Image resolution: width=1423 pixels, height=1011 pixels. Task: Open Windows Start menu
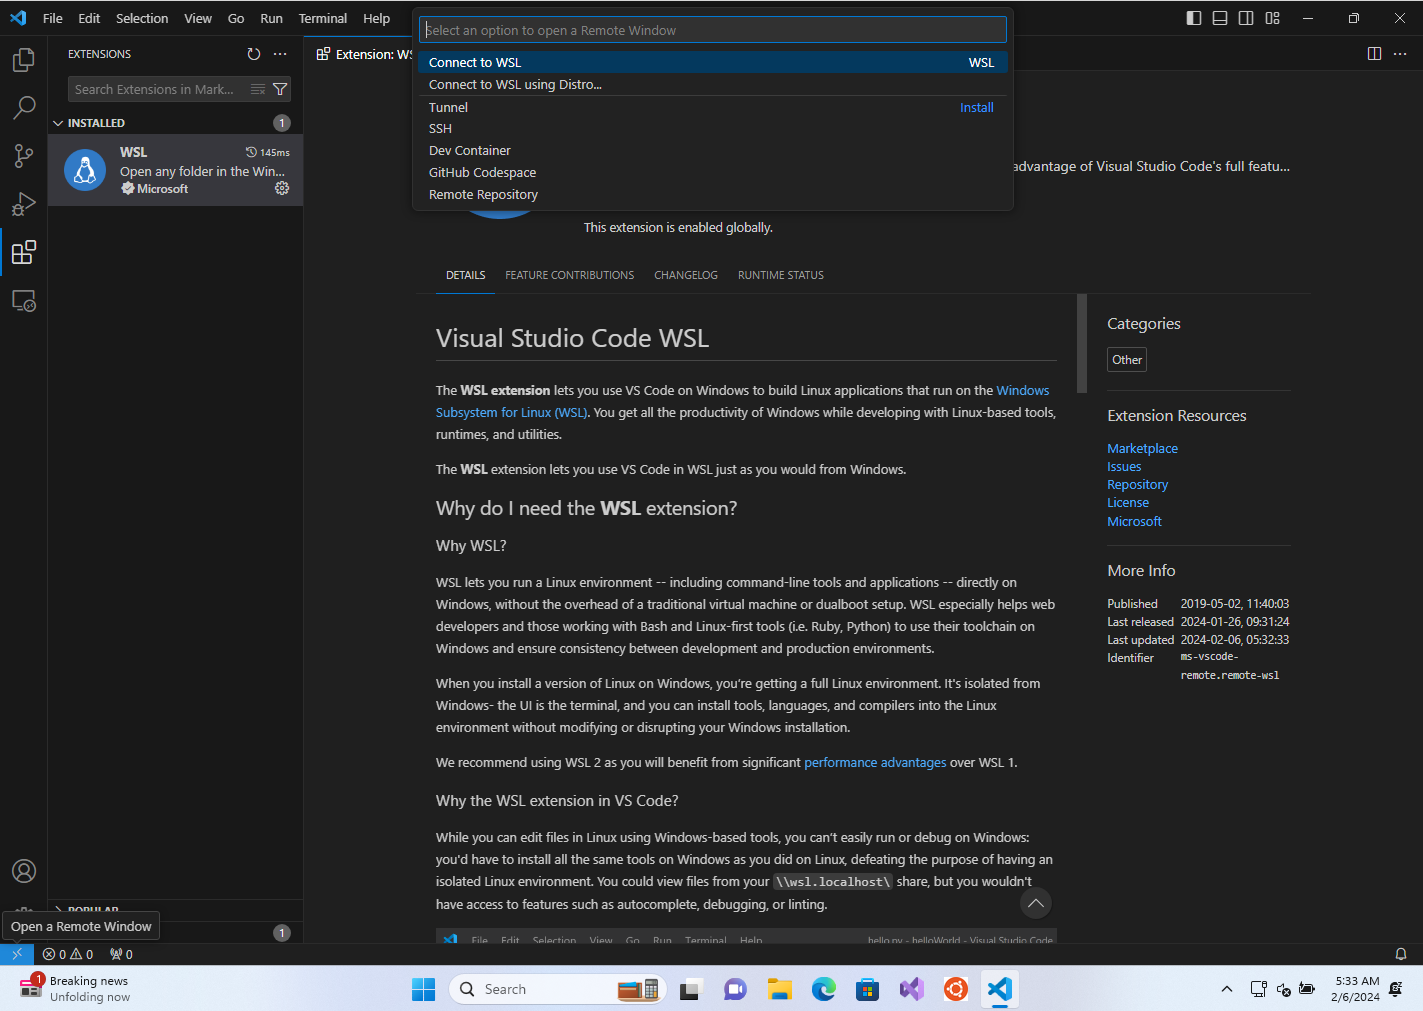(x=423, y=989)
